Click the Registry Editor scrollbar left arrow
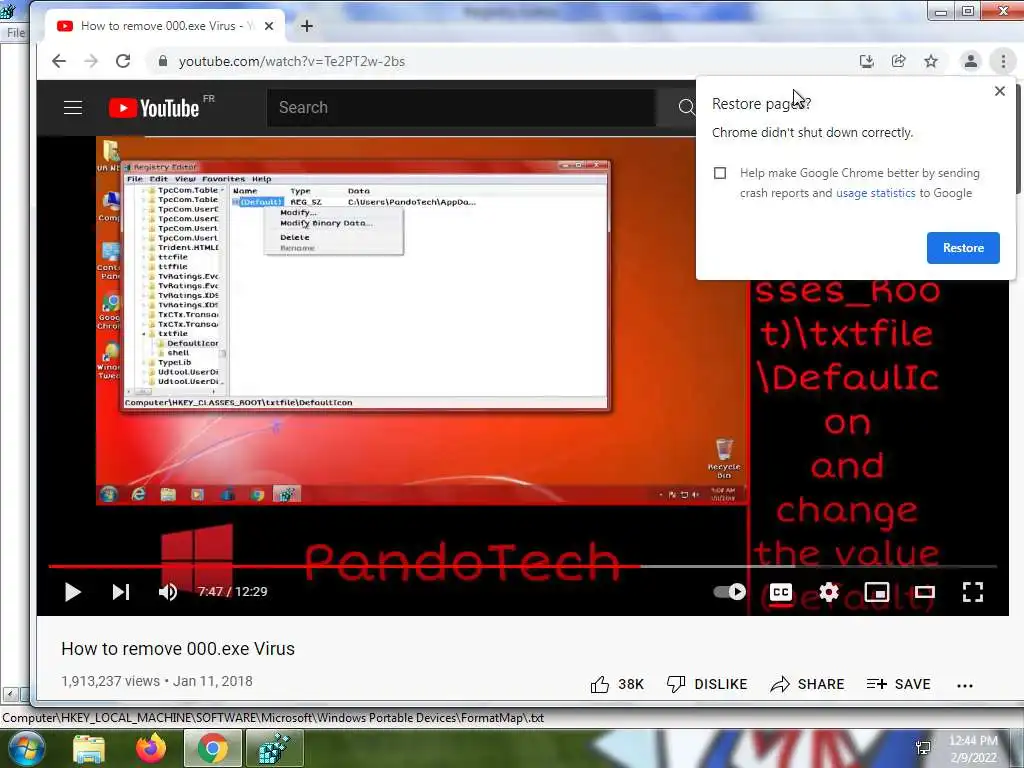1024x768 pixels. click(x=10, y=694)
